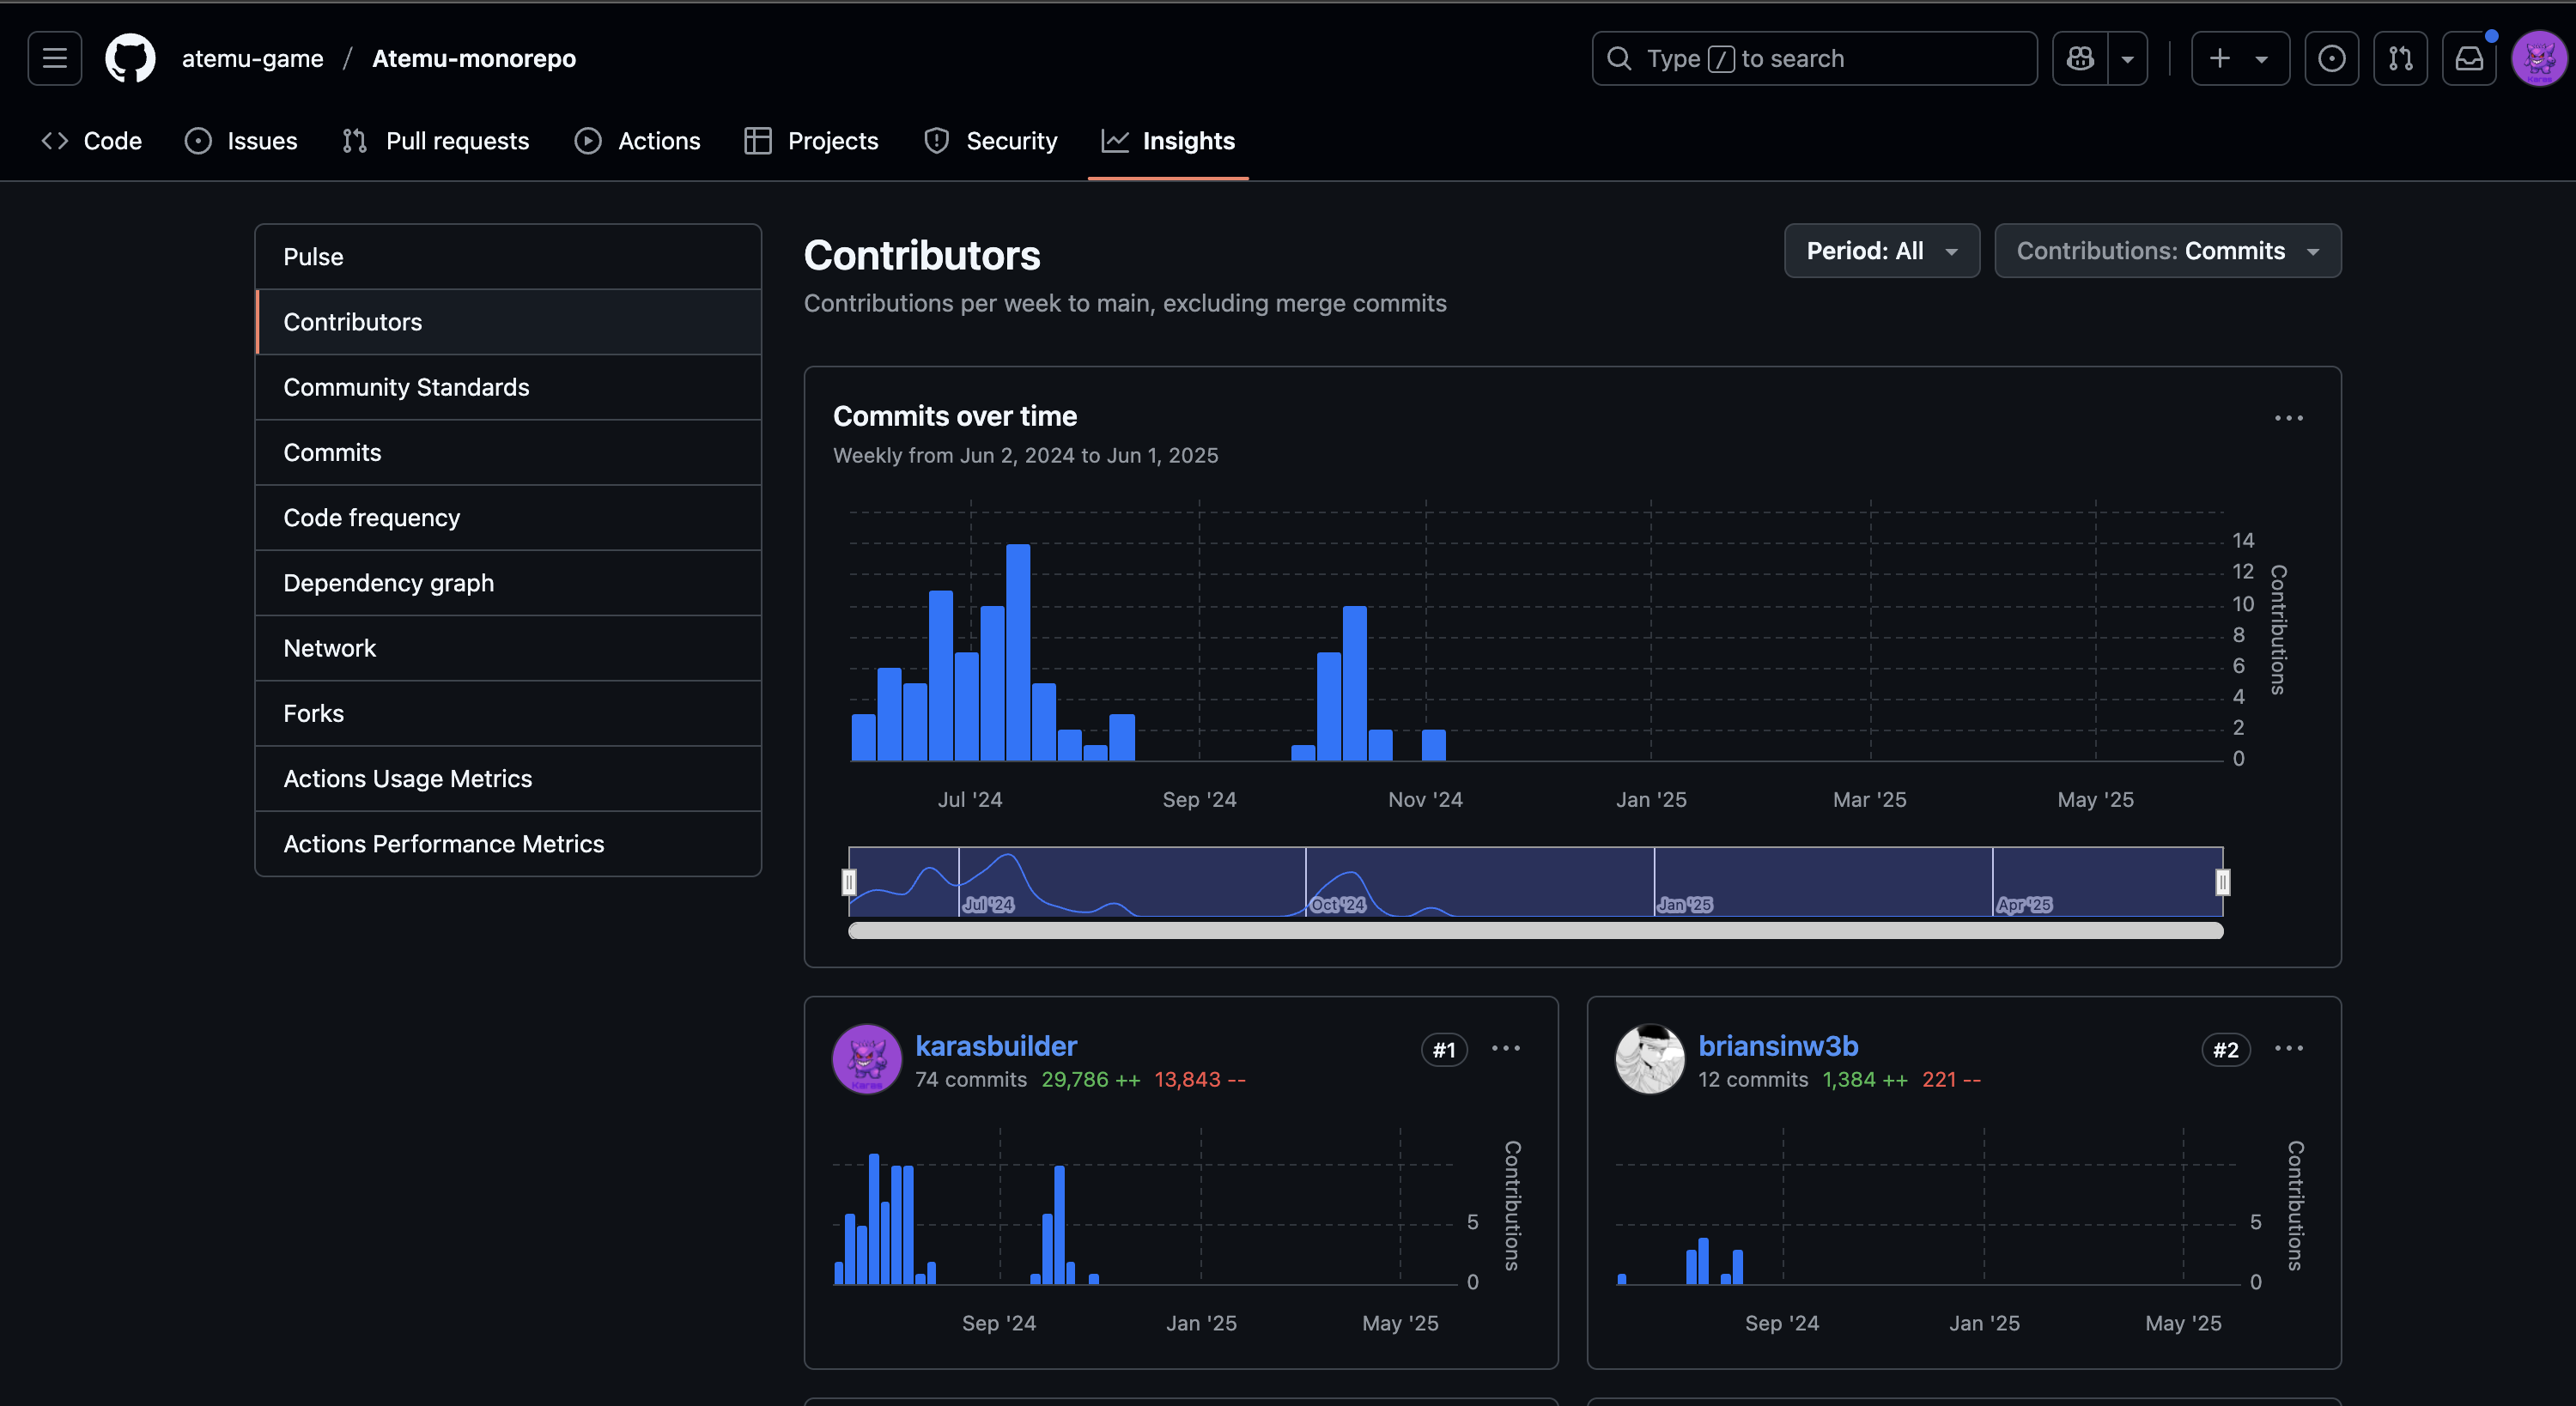2576x1406 pixels.
Task: Open Commits over time options menu
Action: pyautogui.click(x=2288, y=418)
